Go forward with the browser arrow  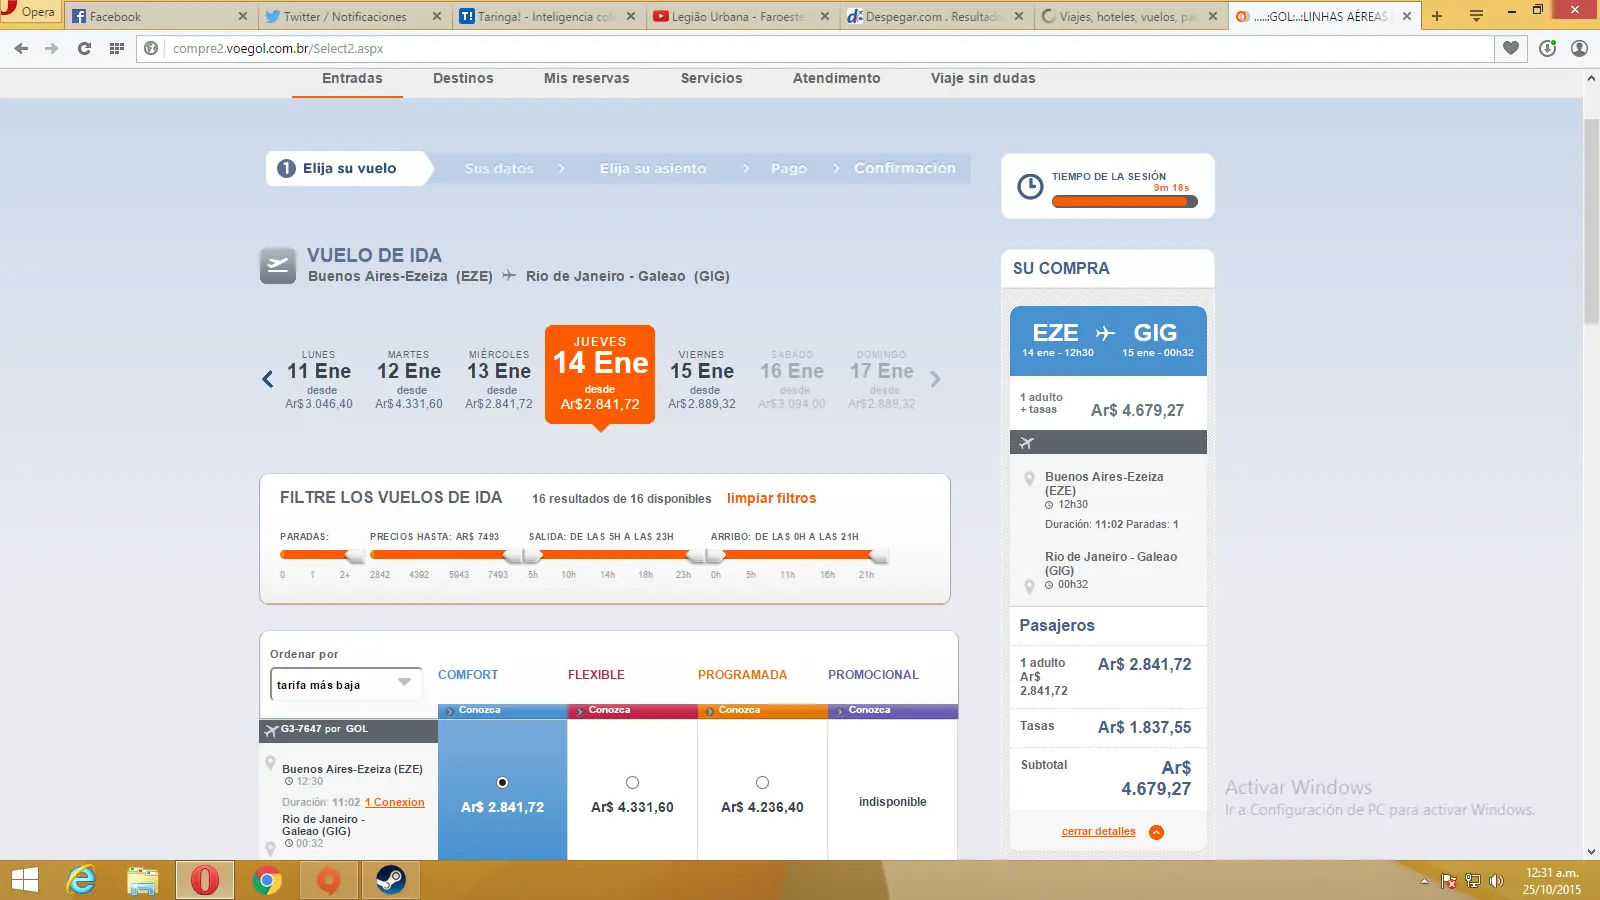click(x=52, y=48)
